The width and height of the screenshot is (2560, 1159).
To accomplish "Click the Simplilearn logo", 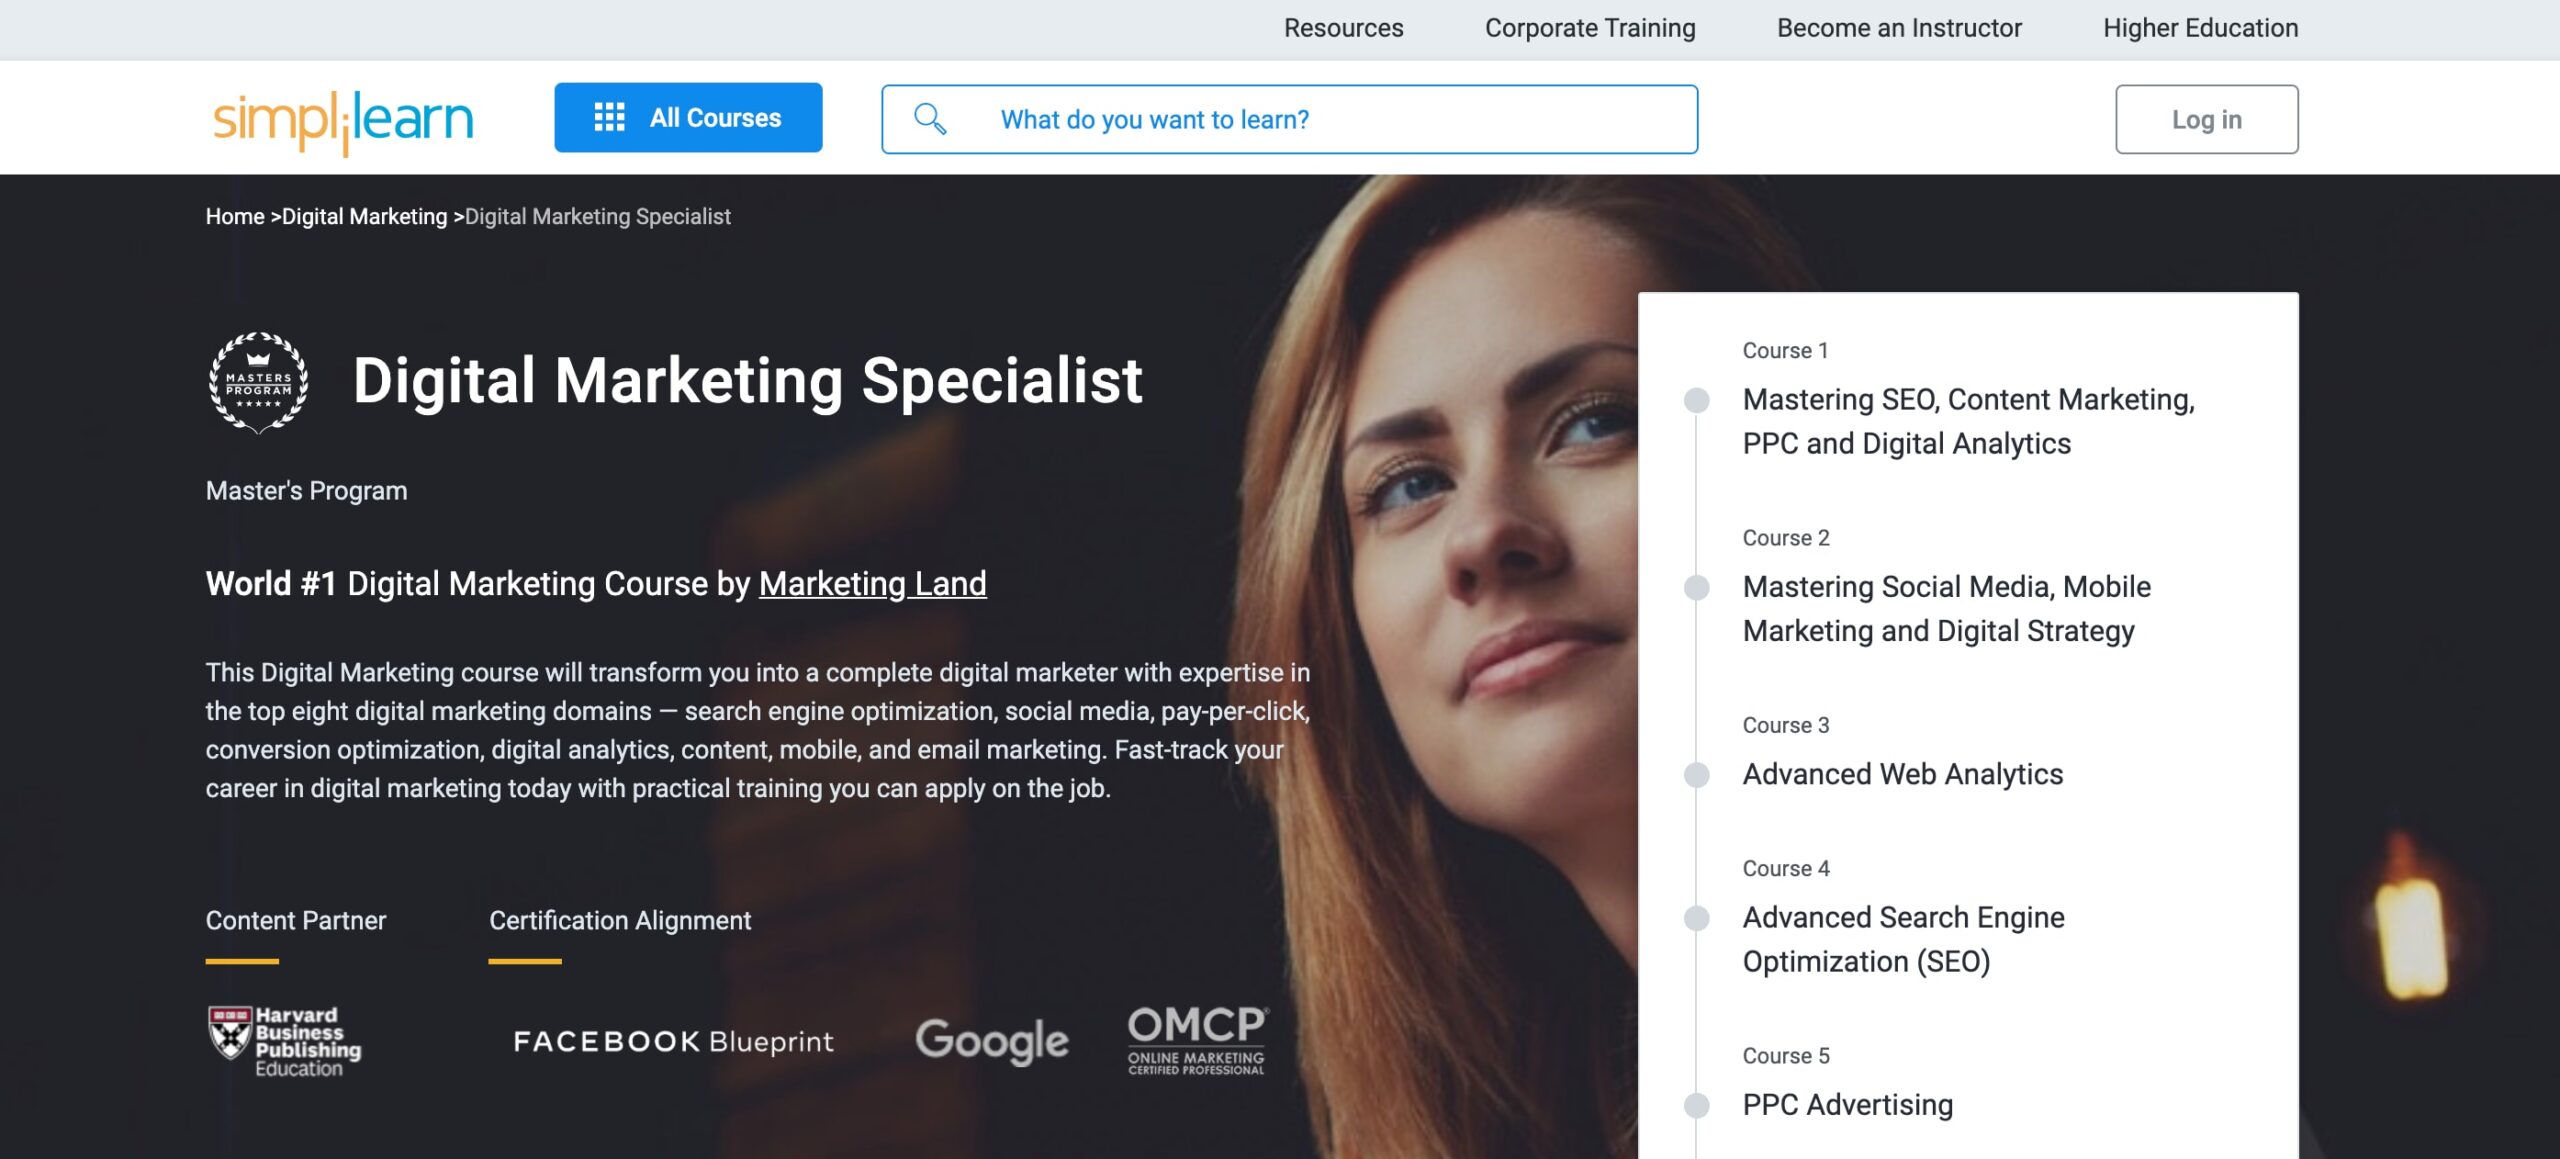I will [x=343, y=121].
